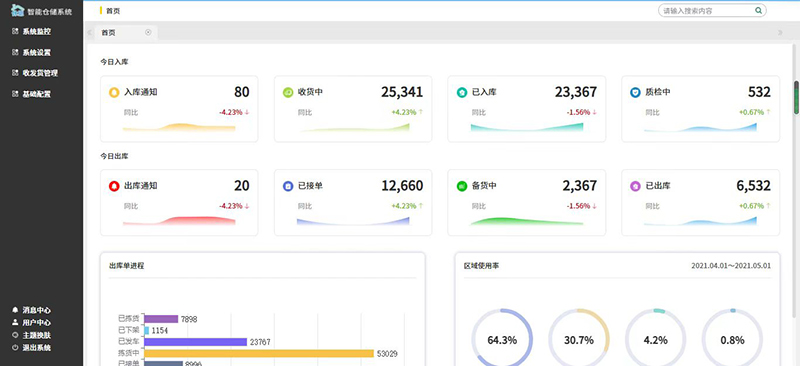Click the 已接单 blue icon
Image resolution: width=800 pixels, height=366 pixels.
click(x=288, y=186)
